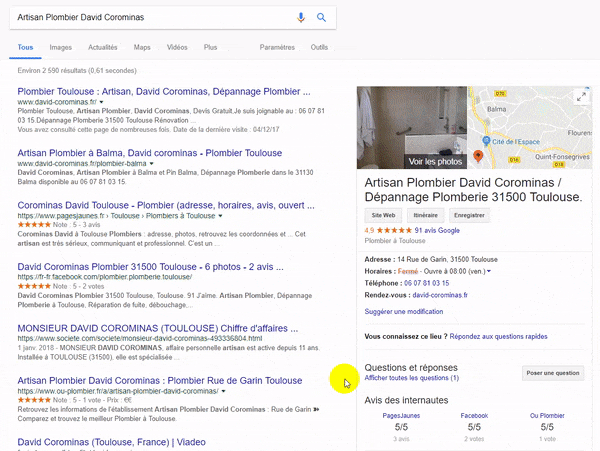Click the address 14 Rue de Garin text
The height and width of the screenshot is (451, 600).
[x=447, y=259]
